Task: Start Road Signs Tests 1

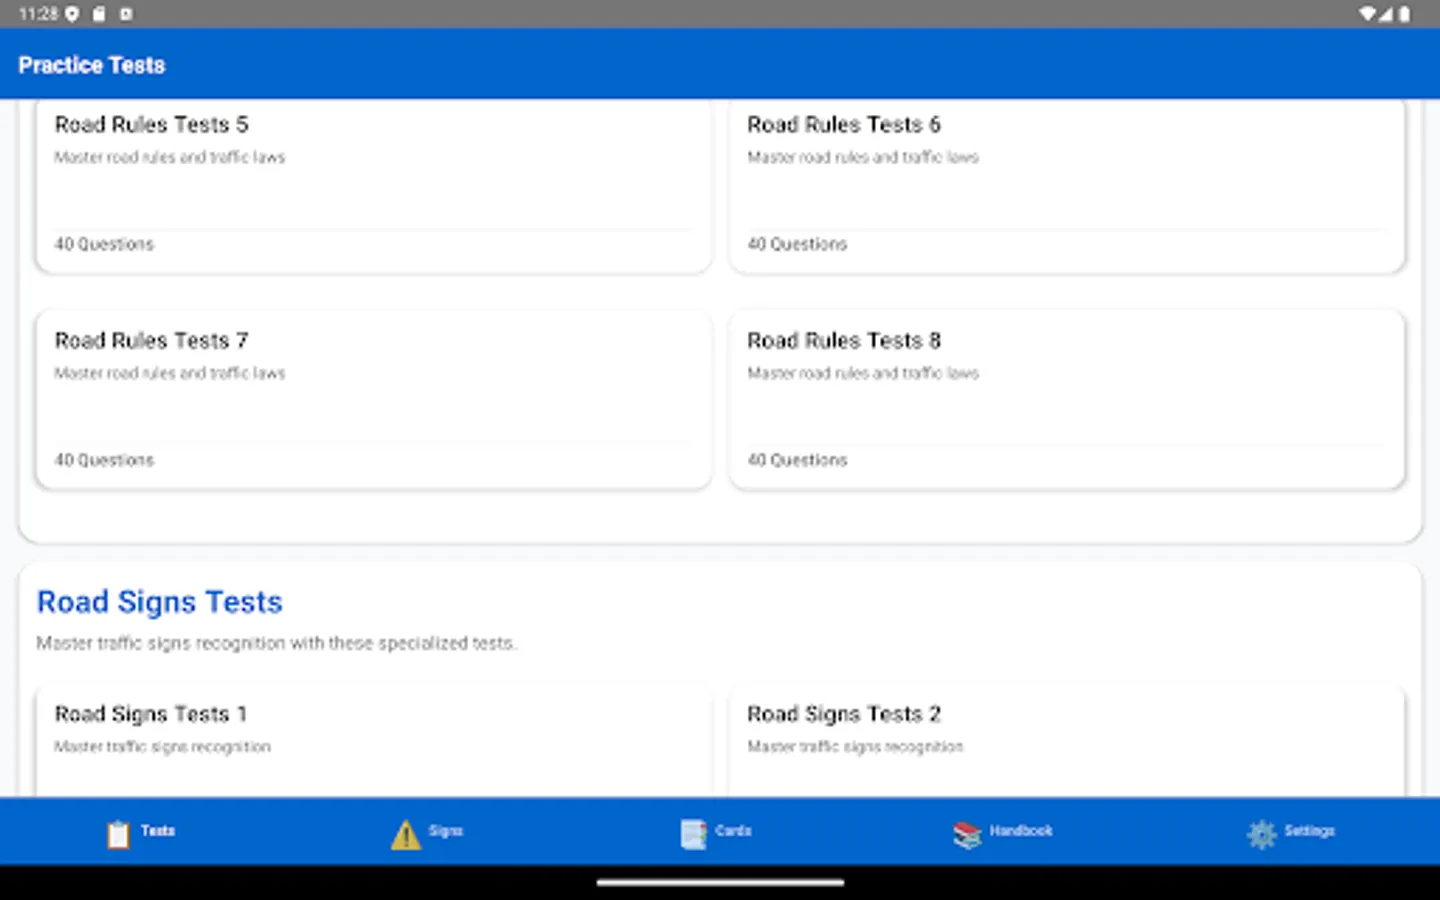Action: point(372,730)
